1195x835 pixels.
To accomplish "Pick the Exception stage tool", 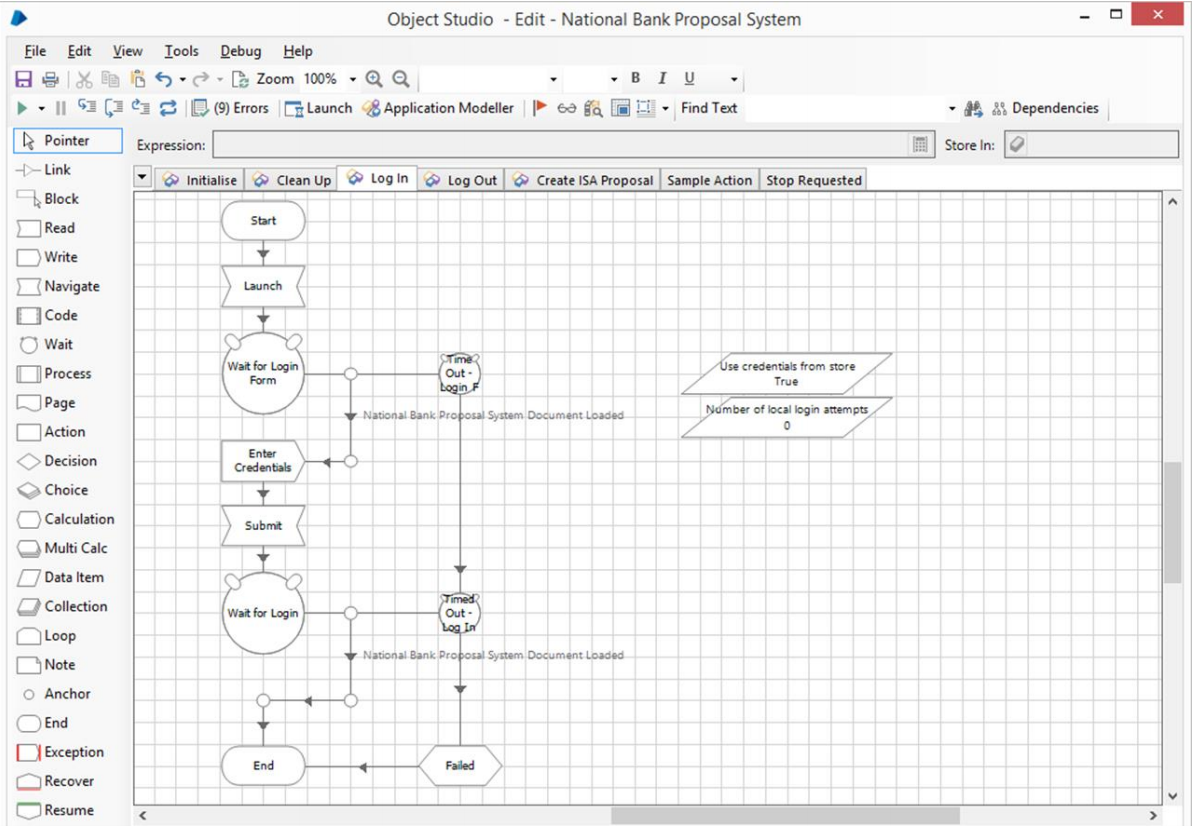I will click(60, 753).
